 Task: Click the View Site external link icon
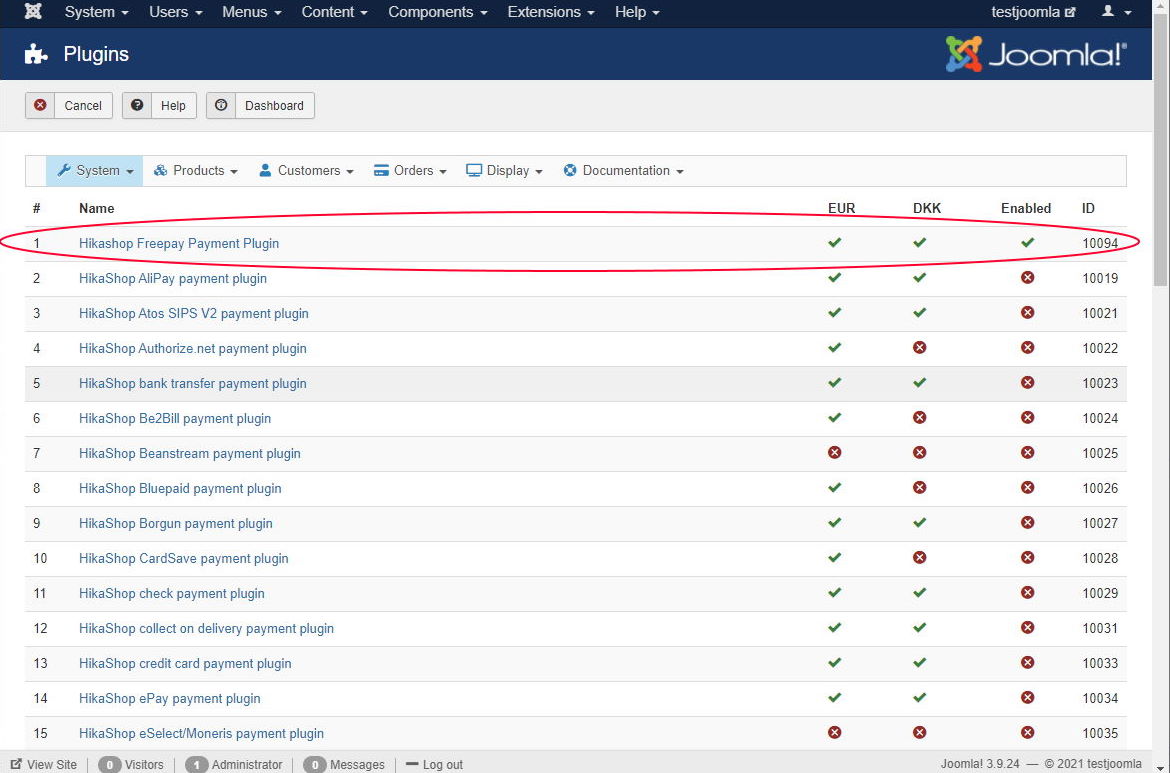tap(16, 764)
